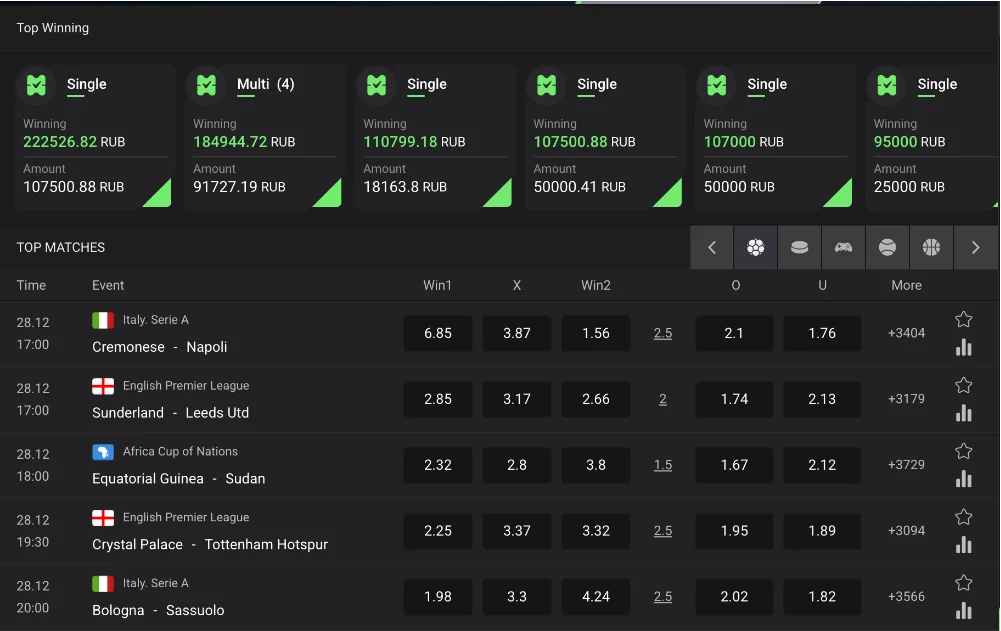Screen dimensions: 1001x631
Task: Favorite the Sunderland - Leeds Utd match
Action: tap(963, 384)
